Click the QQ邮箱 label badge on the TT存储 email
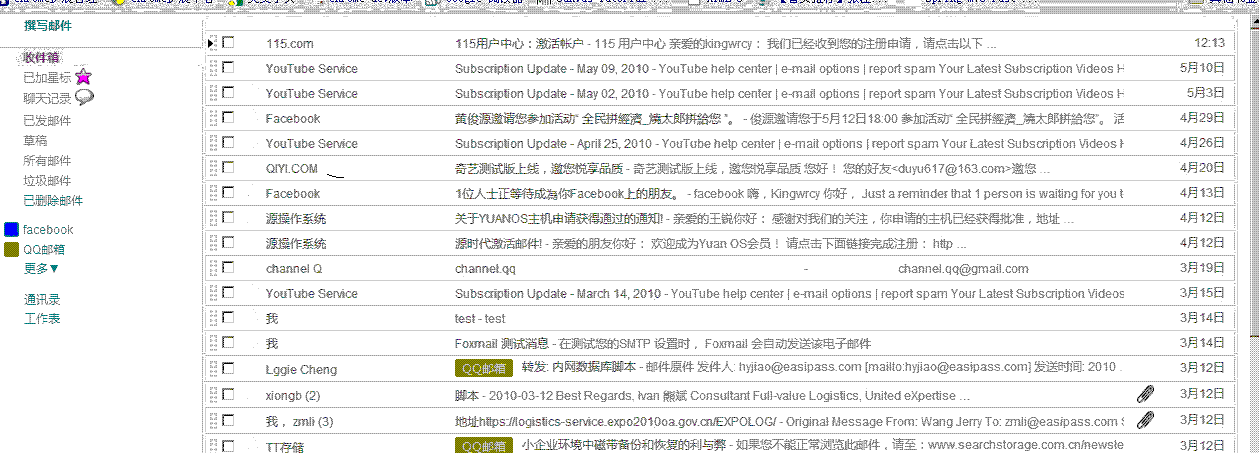 tap(484, 445)
